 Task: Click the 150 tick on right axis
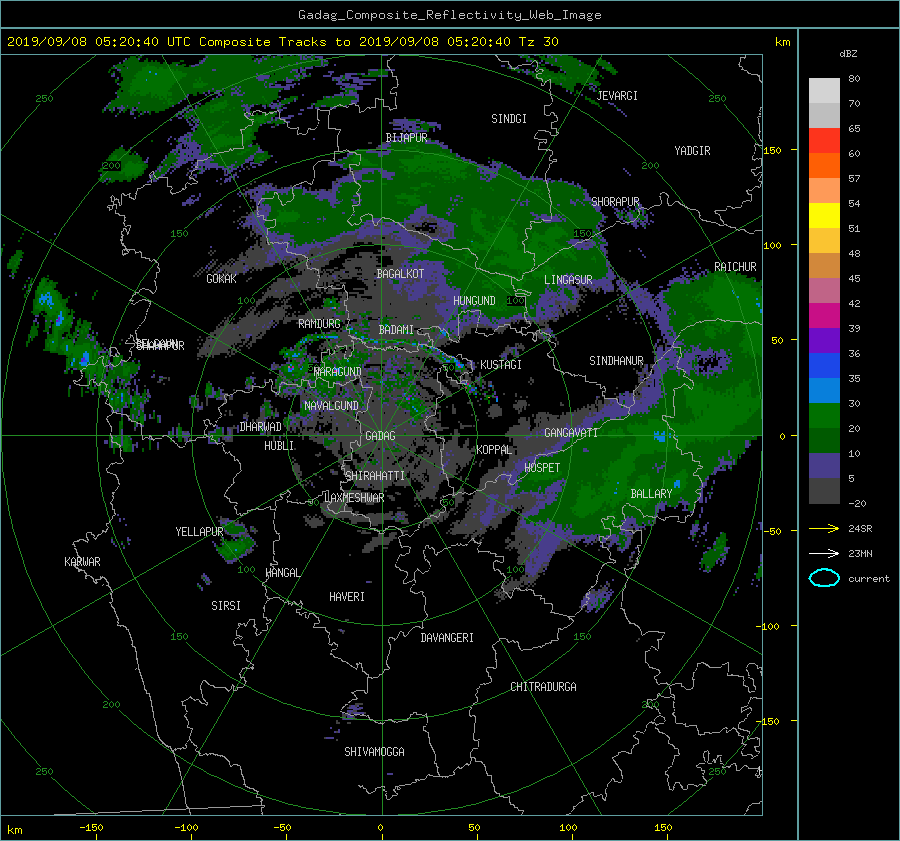point(772,150)
